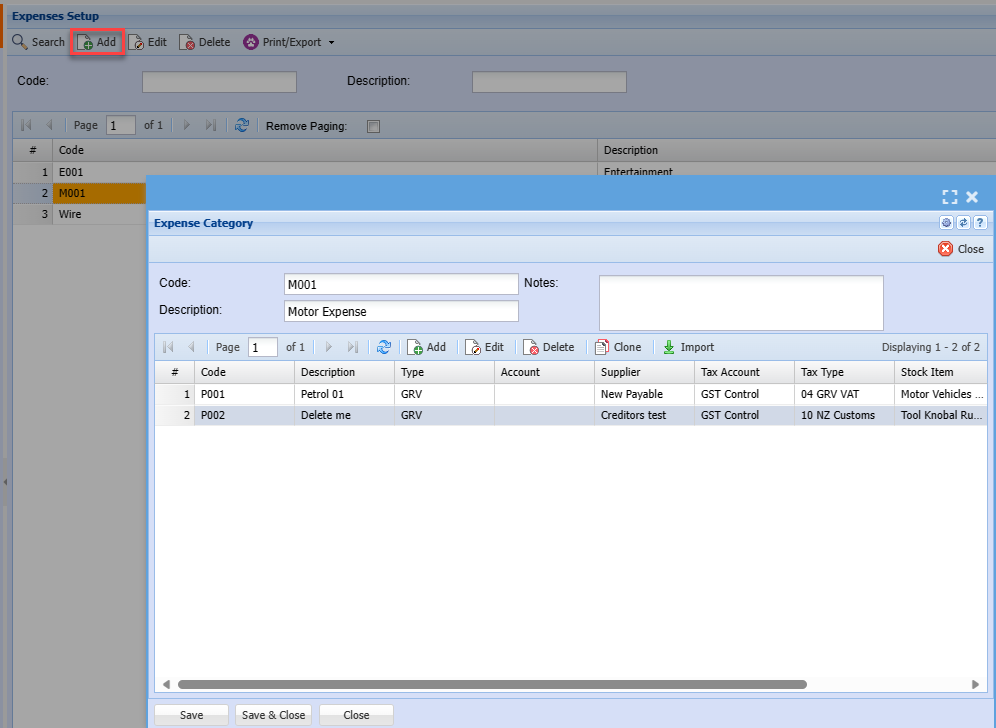The width and height of the screenshot is (996, 728).
Task: Click the Search magnifier in the top toolbar
Action: pyautogui.click(x=20, y=42)
